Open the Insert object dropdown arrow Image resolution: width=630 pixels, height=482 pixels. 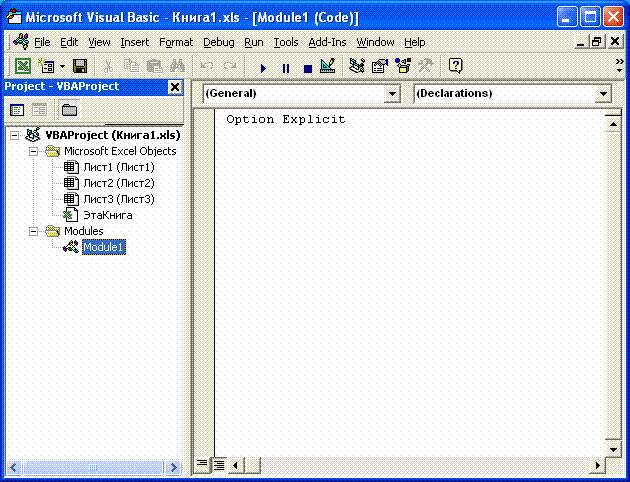pyautogui.click(x=63, y=66)
